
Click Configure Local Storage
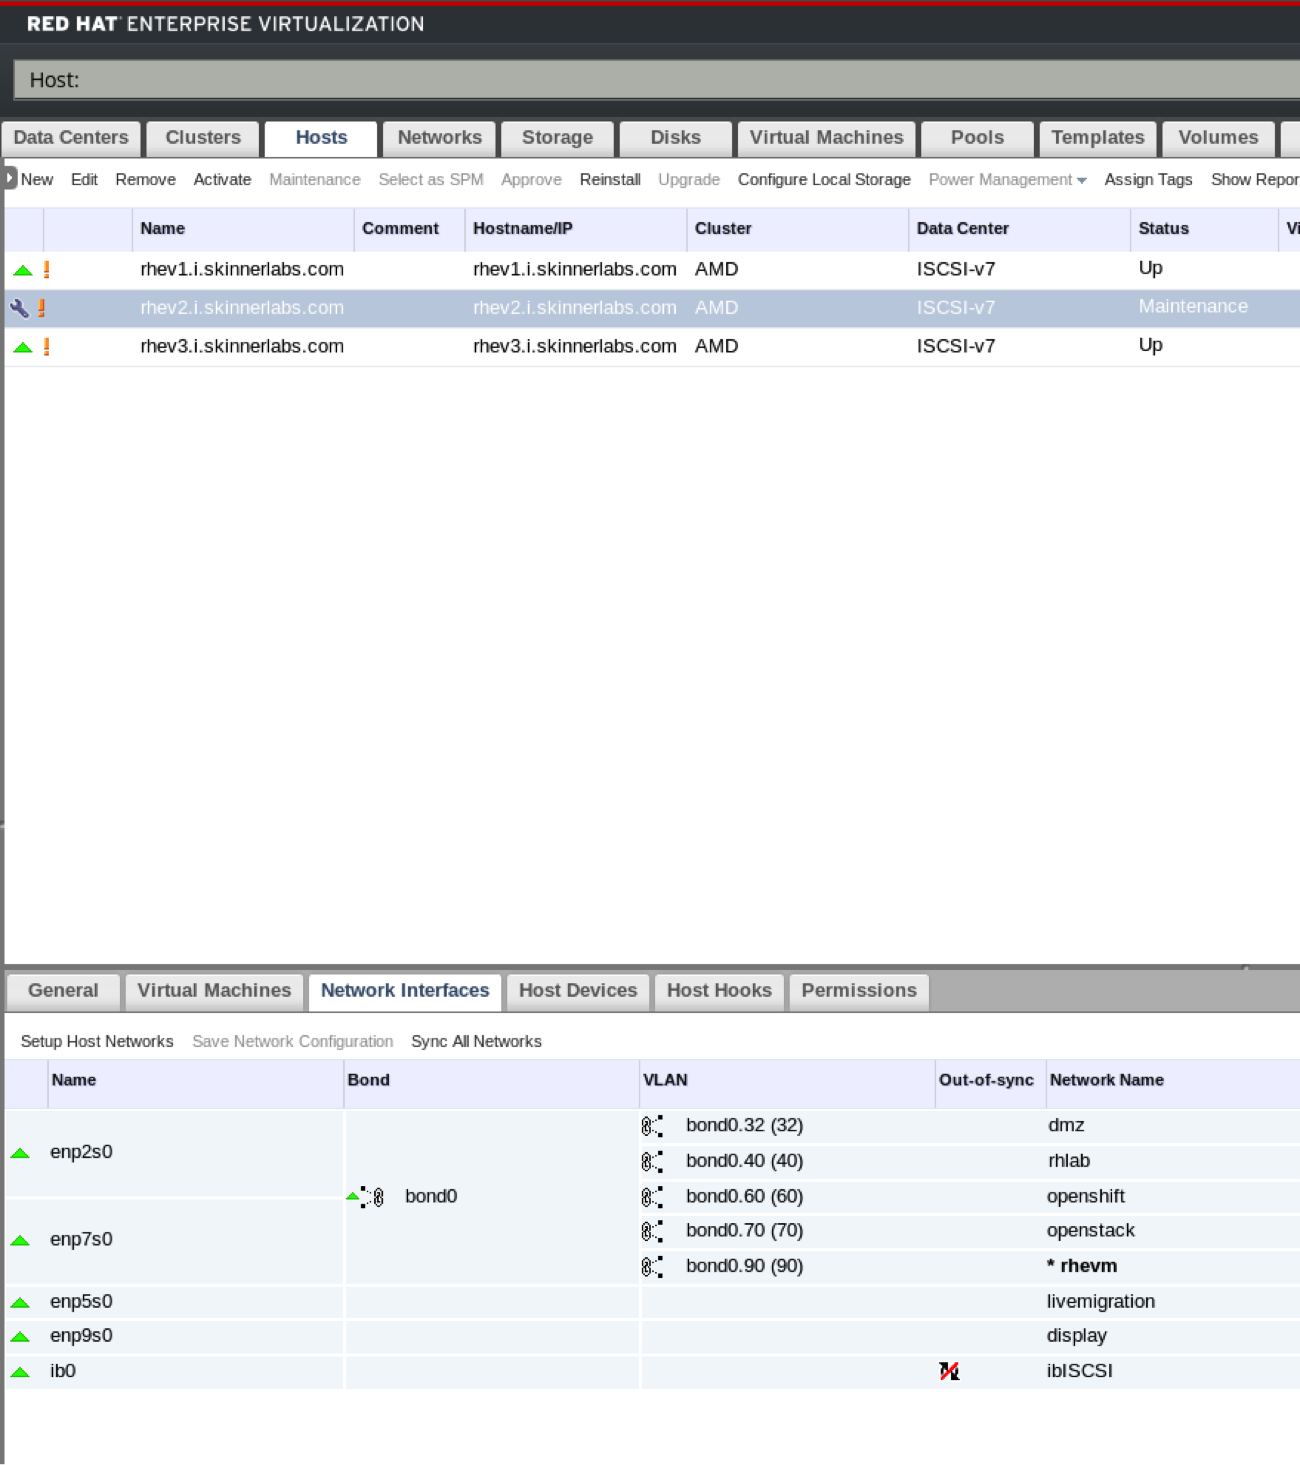coord(824,180)
